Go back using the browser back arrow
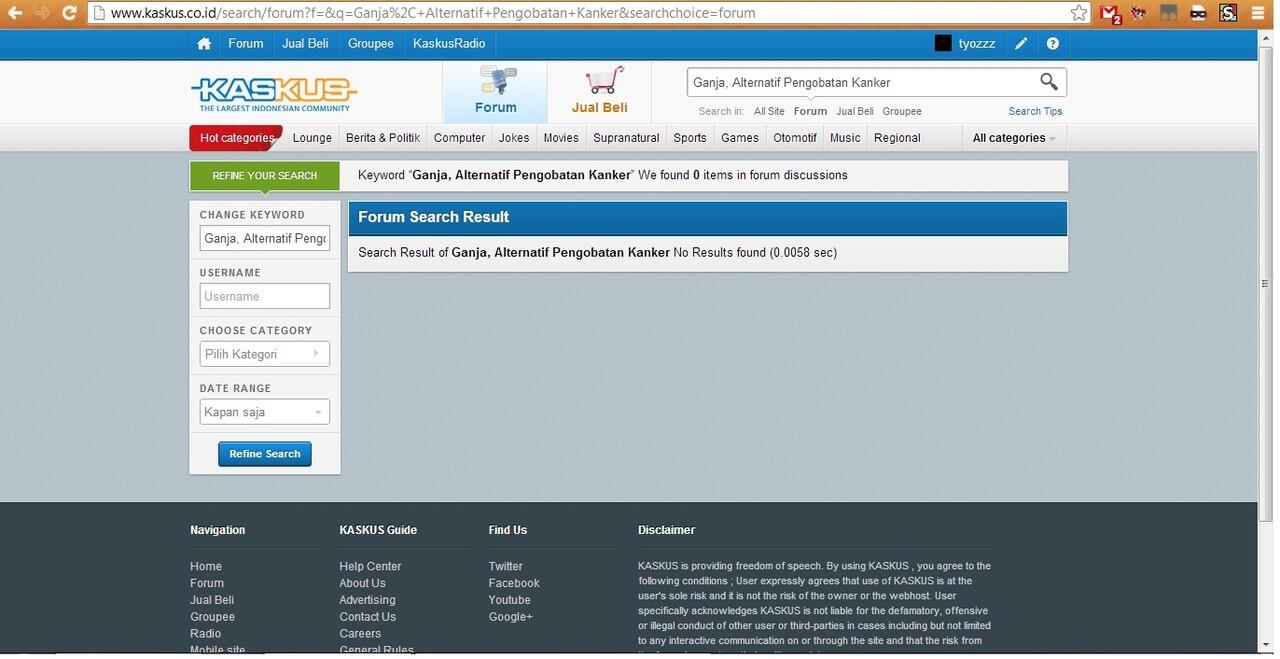 click(x=14, y=13)
